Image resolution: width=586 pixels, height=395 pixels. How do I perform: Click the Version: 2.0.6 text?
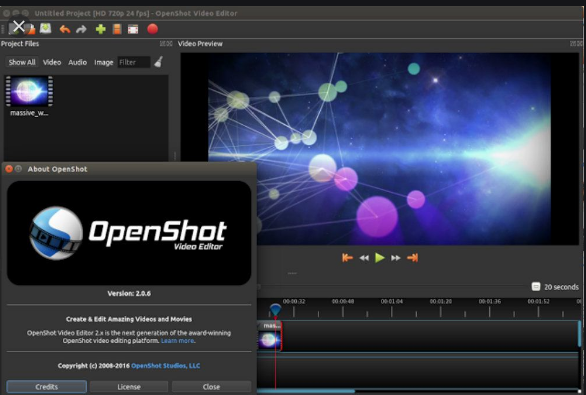(x=129, y=293)
